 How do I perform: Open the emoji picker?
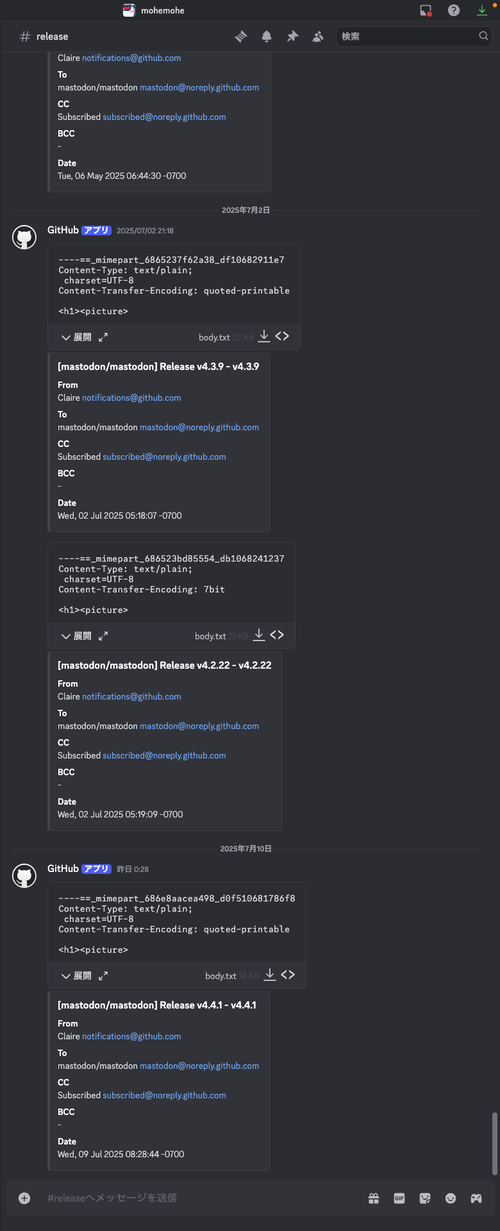point(451,1198)
